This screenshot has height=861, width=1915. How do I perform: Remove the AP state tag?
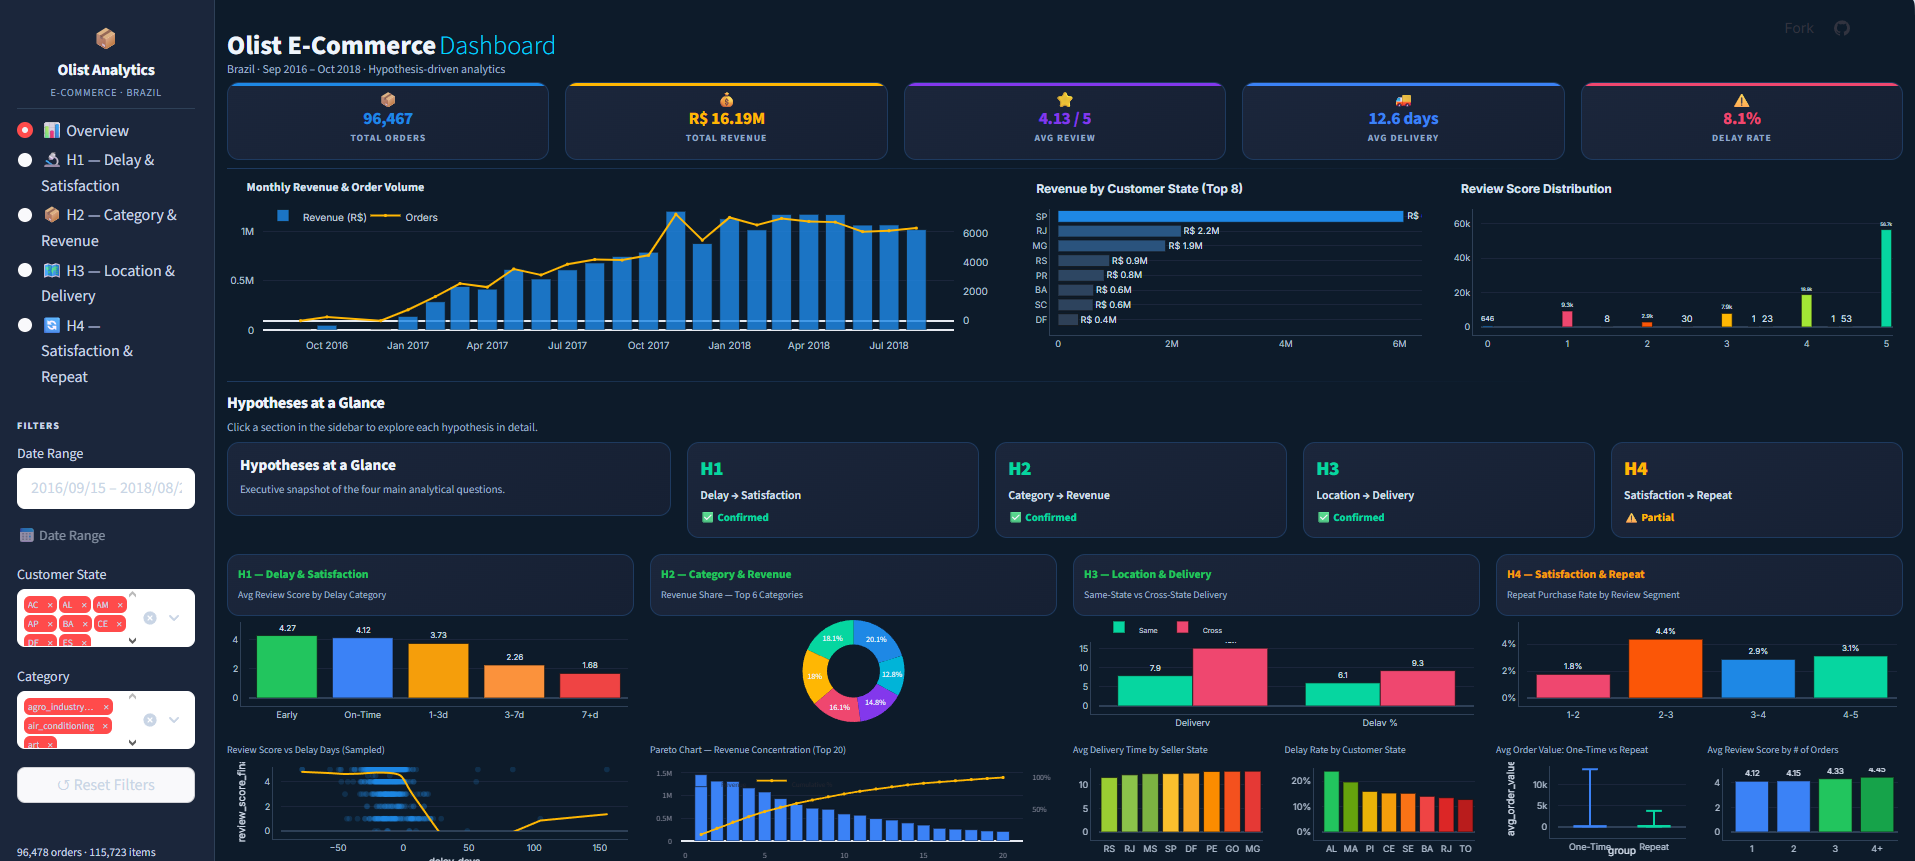coord(50,624)
